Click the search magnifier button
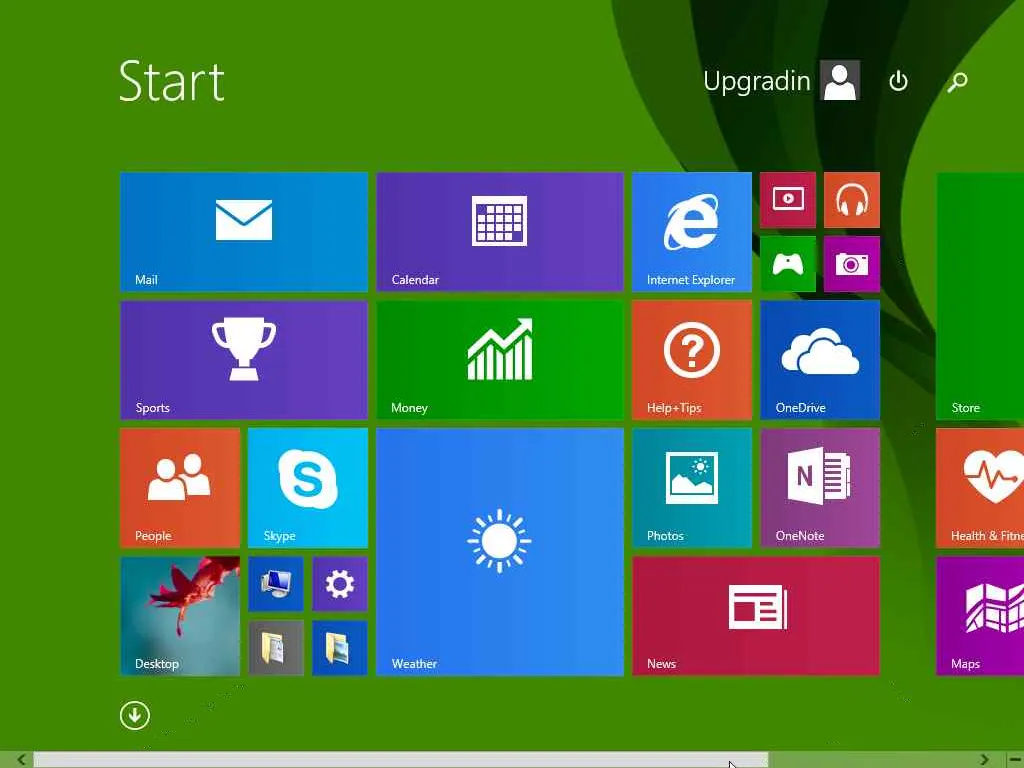 (957, 81)
